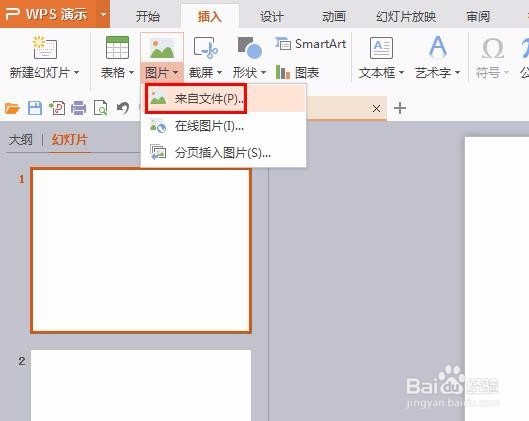Close the open document tab
This screenshot has width=529, height=421.
click(377, 108)
